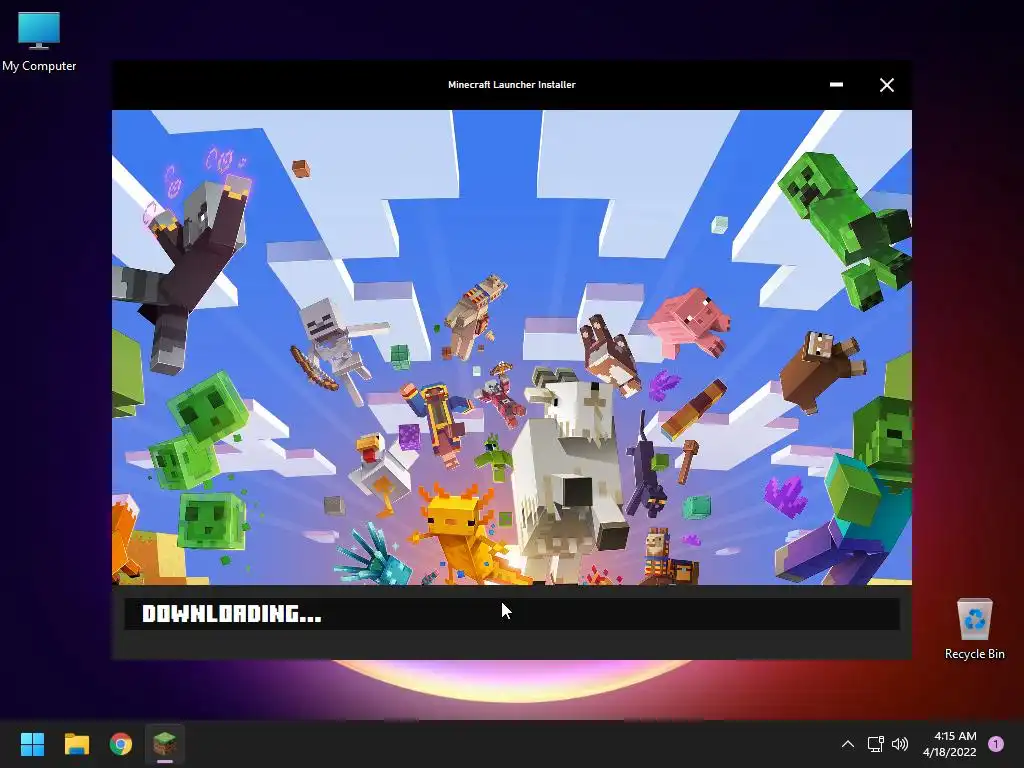1024x768 pixels.
Task: Click the Downloading progress bar
Action: (512, 614)
